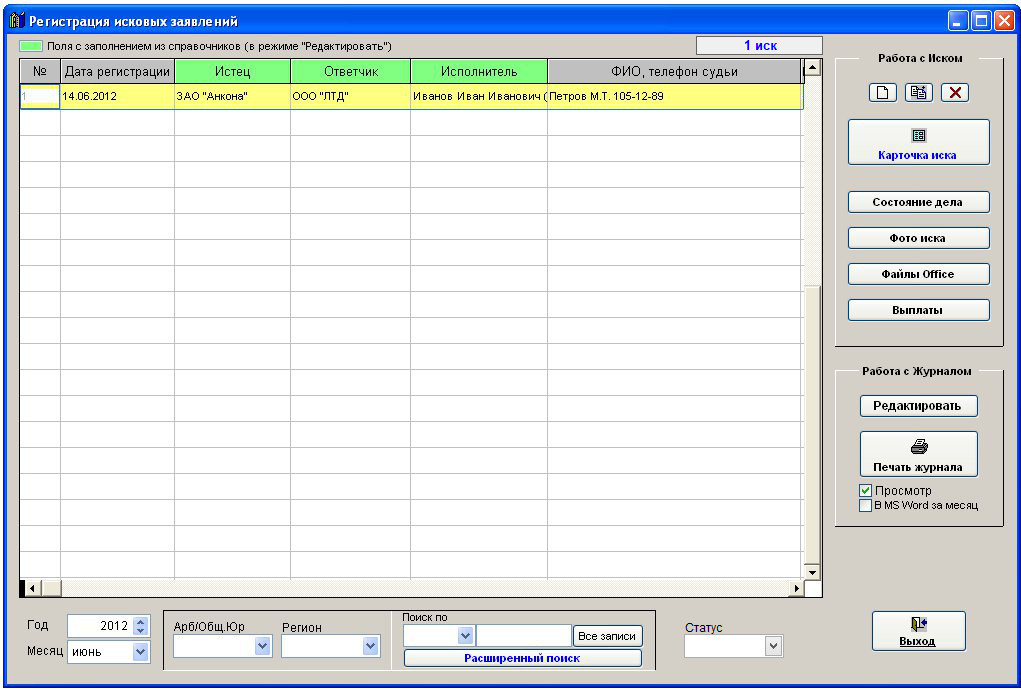Open Выплаты

coord(918,310)
